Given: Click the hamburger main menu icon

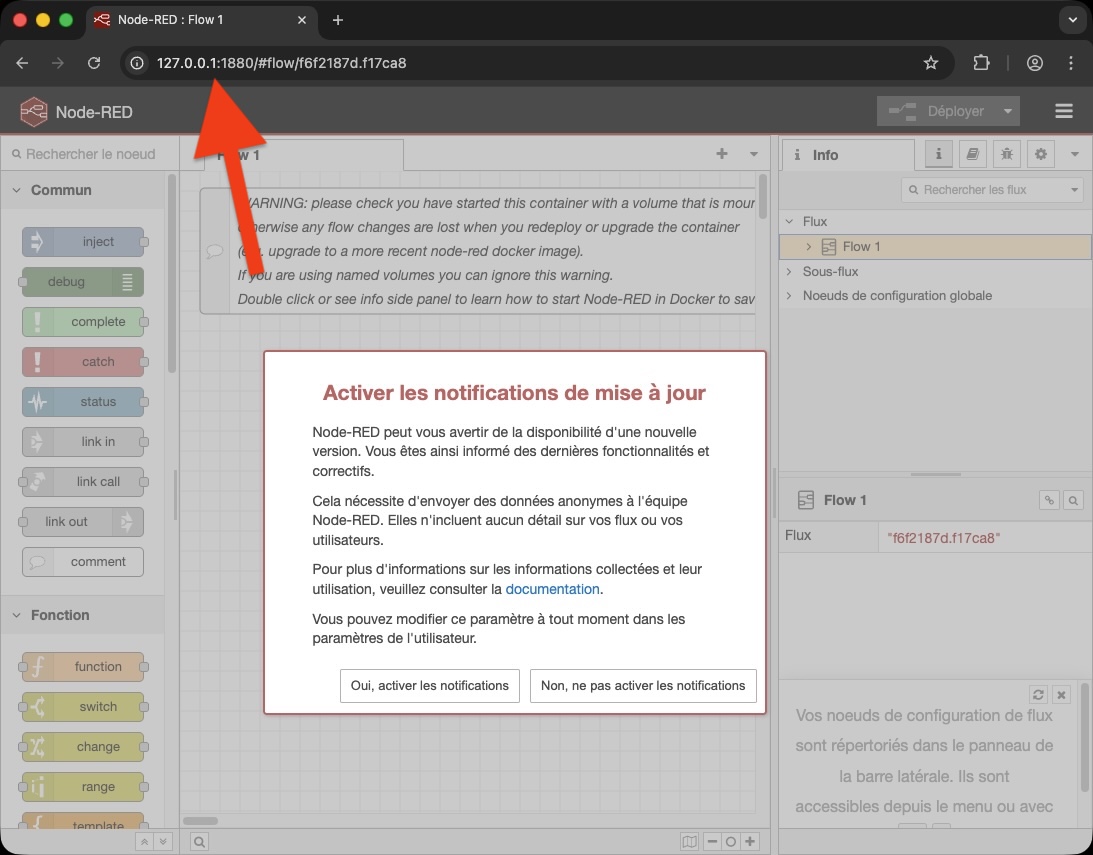Looking at the screenshot, I should 1063,111.
